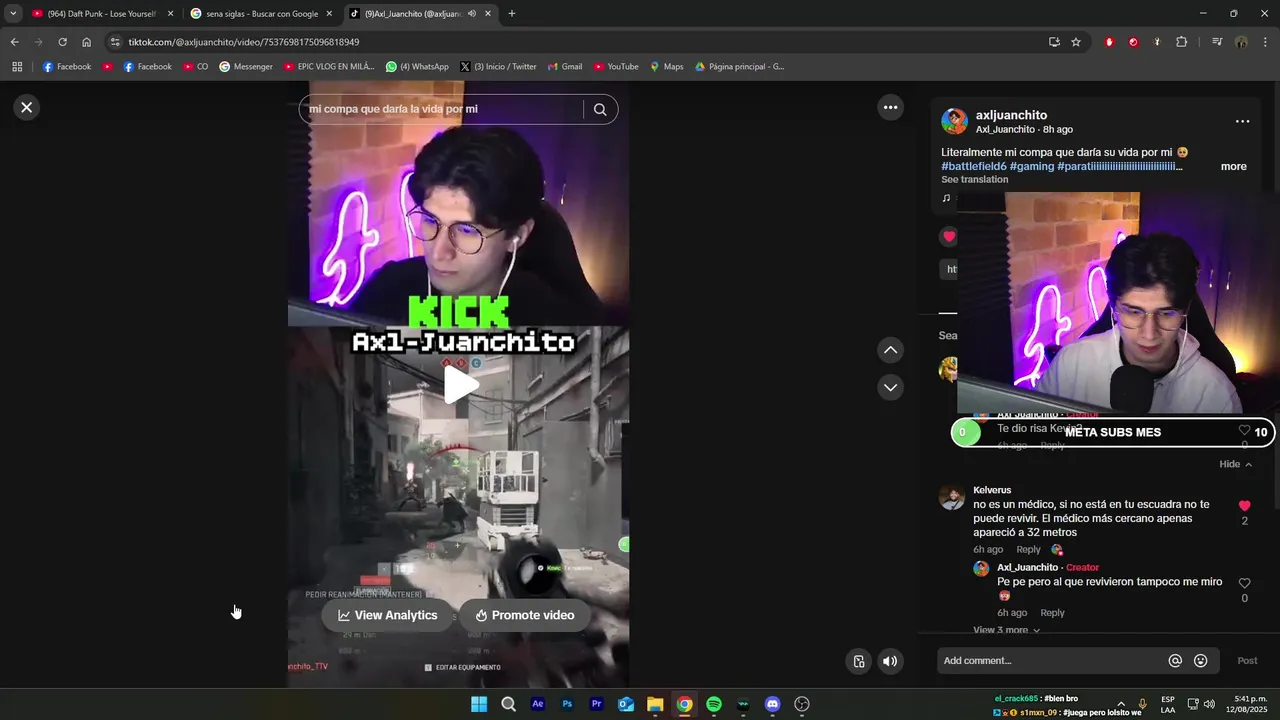The image size is (1280, 720).
Task: Click the search magnifier in the video search bar
Action: [600, 109]
